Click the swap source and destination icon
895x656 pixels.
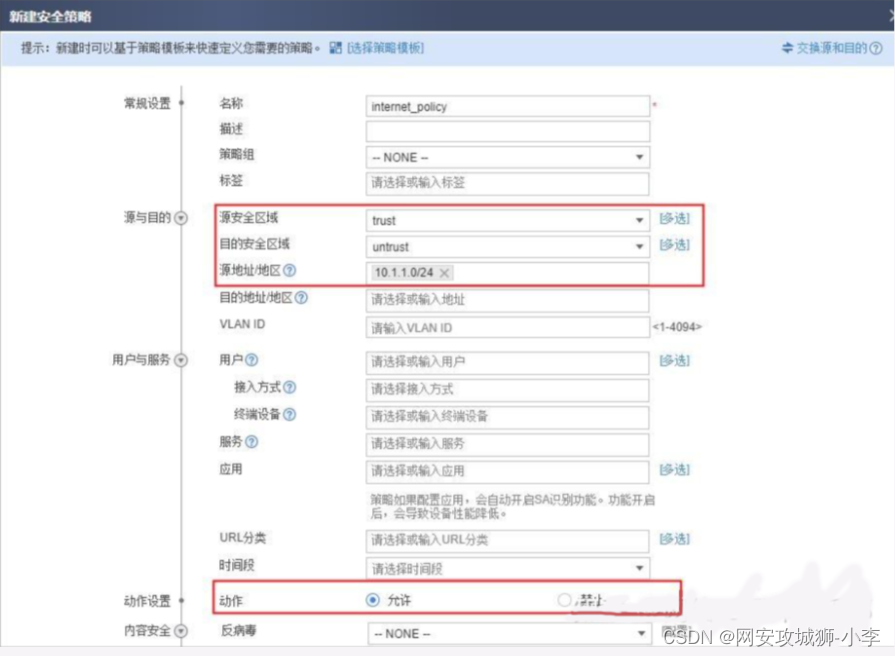click(788, 47)
